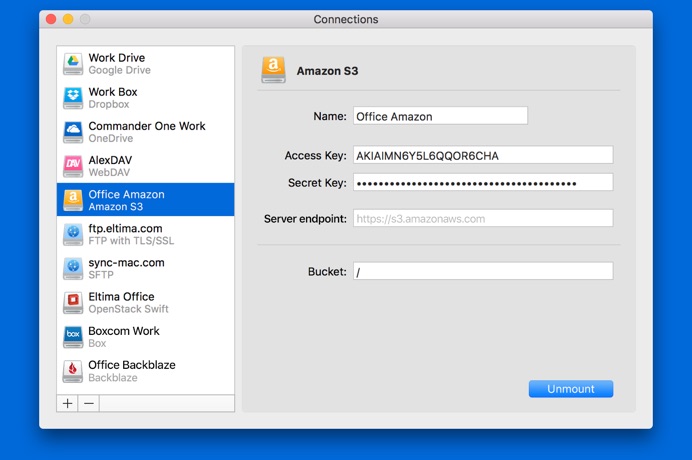Click the Server endpoint label
692x460 pixels.
pyautogui.click(x=305, y=219)
